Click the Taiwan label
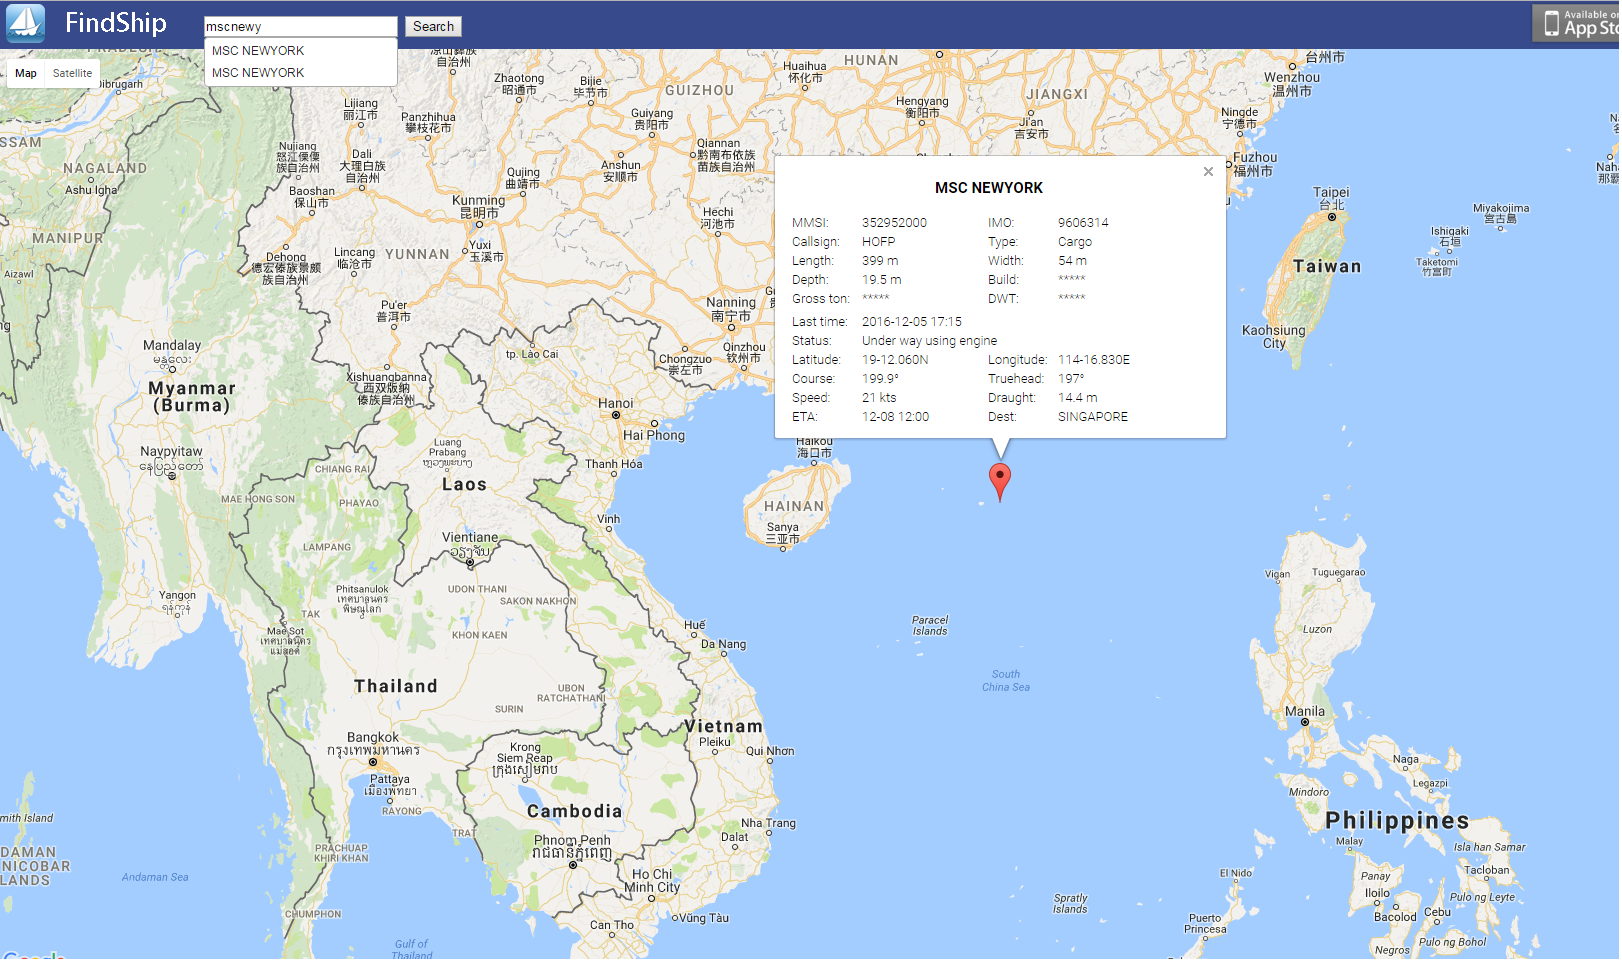The height and width of the screenshot is (966, 1622). point(1327,267)
